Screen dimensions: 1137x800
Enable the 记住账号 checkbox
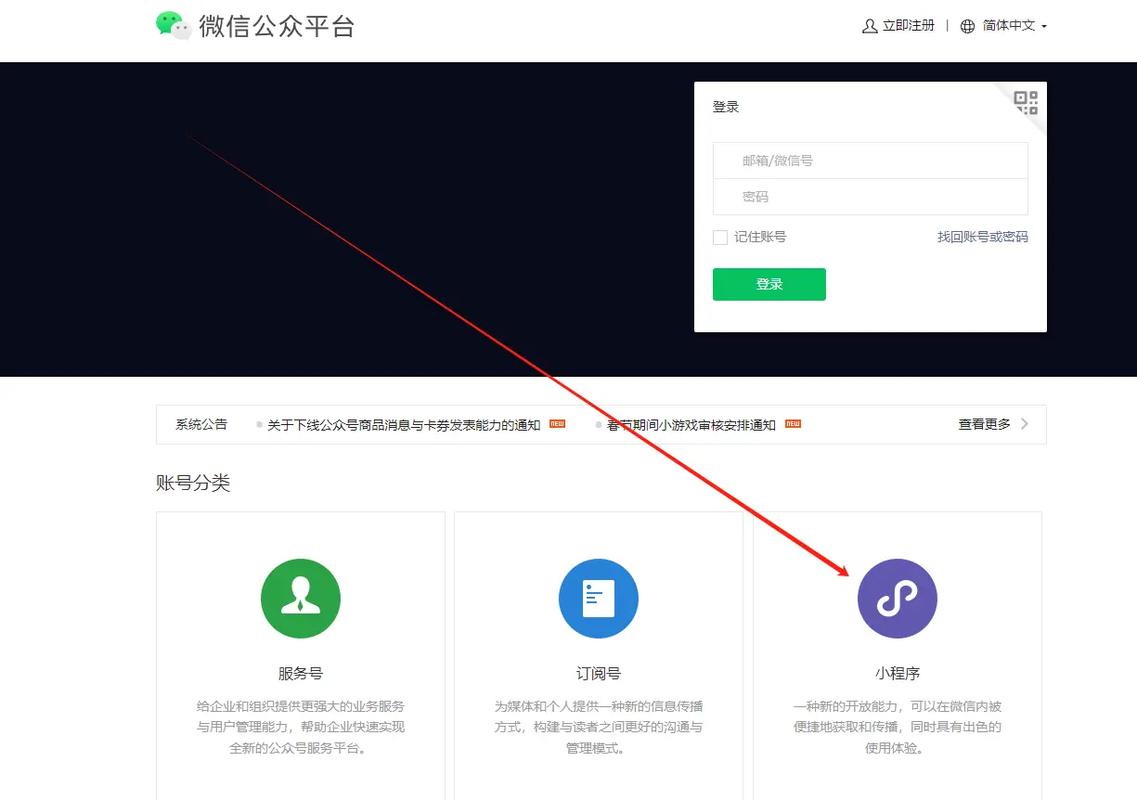[x=719, y=237]
